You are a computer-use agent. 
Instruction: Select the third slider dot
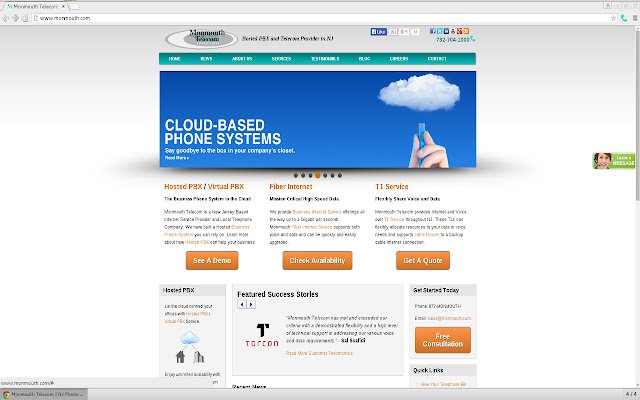[310, 176]
